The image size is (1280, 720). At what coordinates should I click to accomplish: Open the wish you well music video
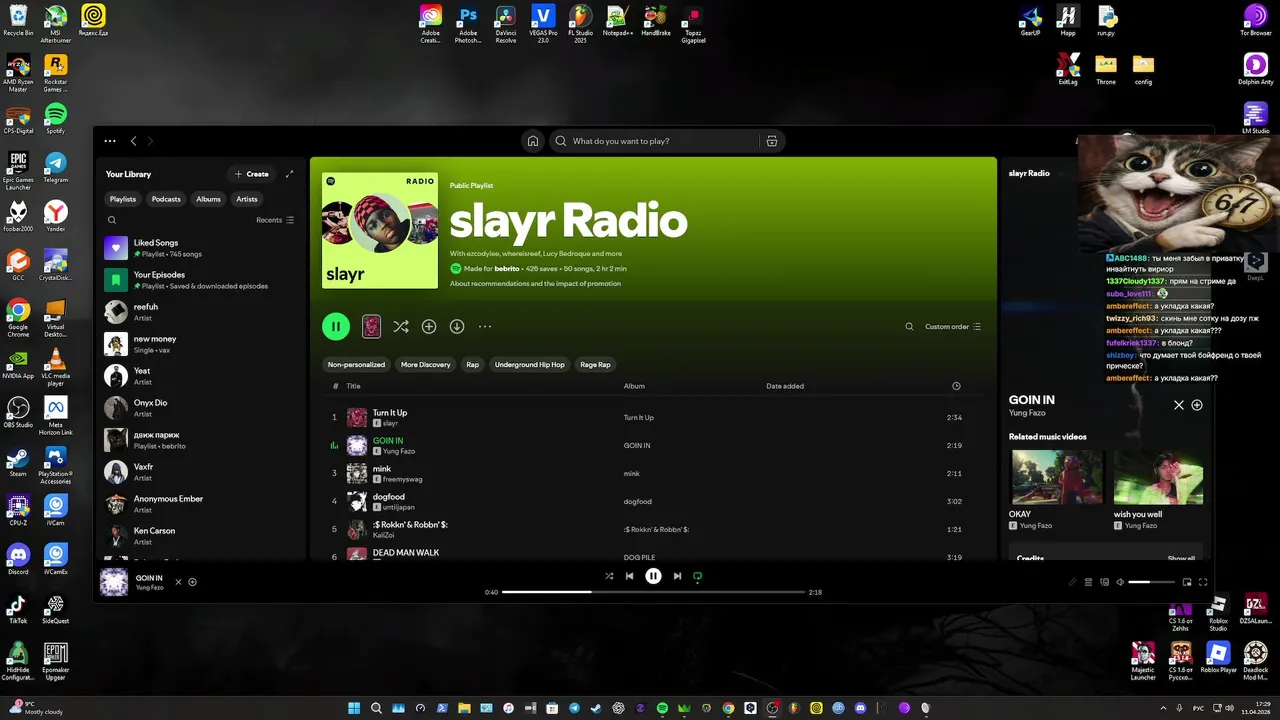click(1159, 490)
